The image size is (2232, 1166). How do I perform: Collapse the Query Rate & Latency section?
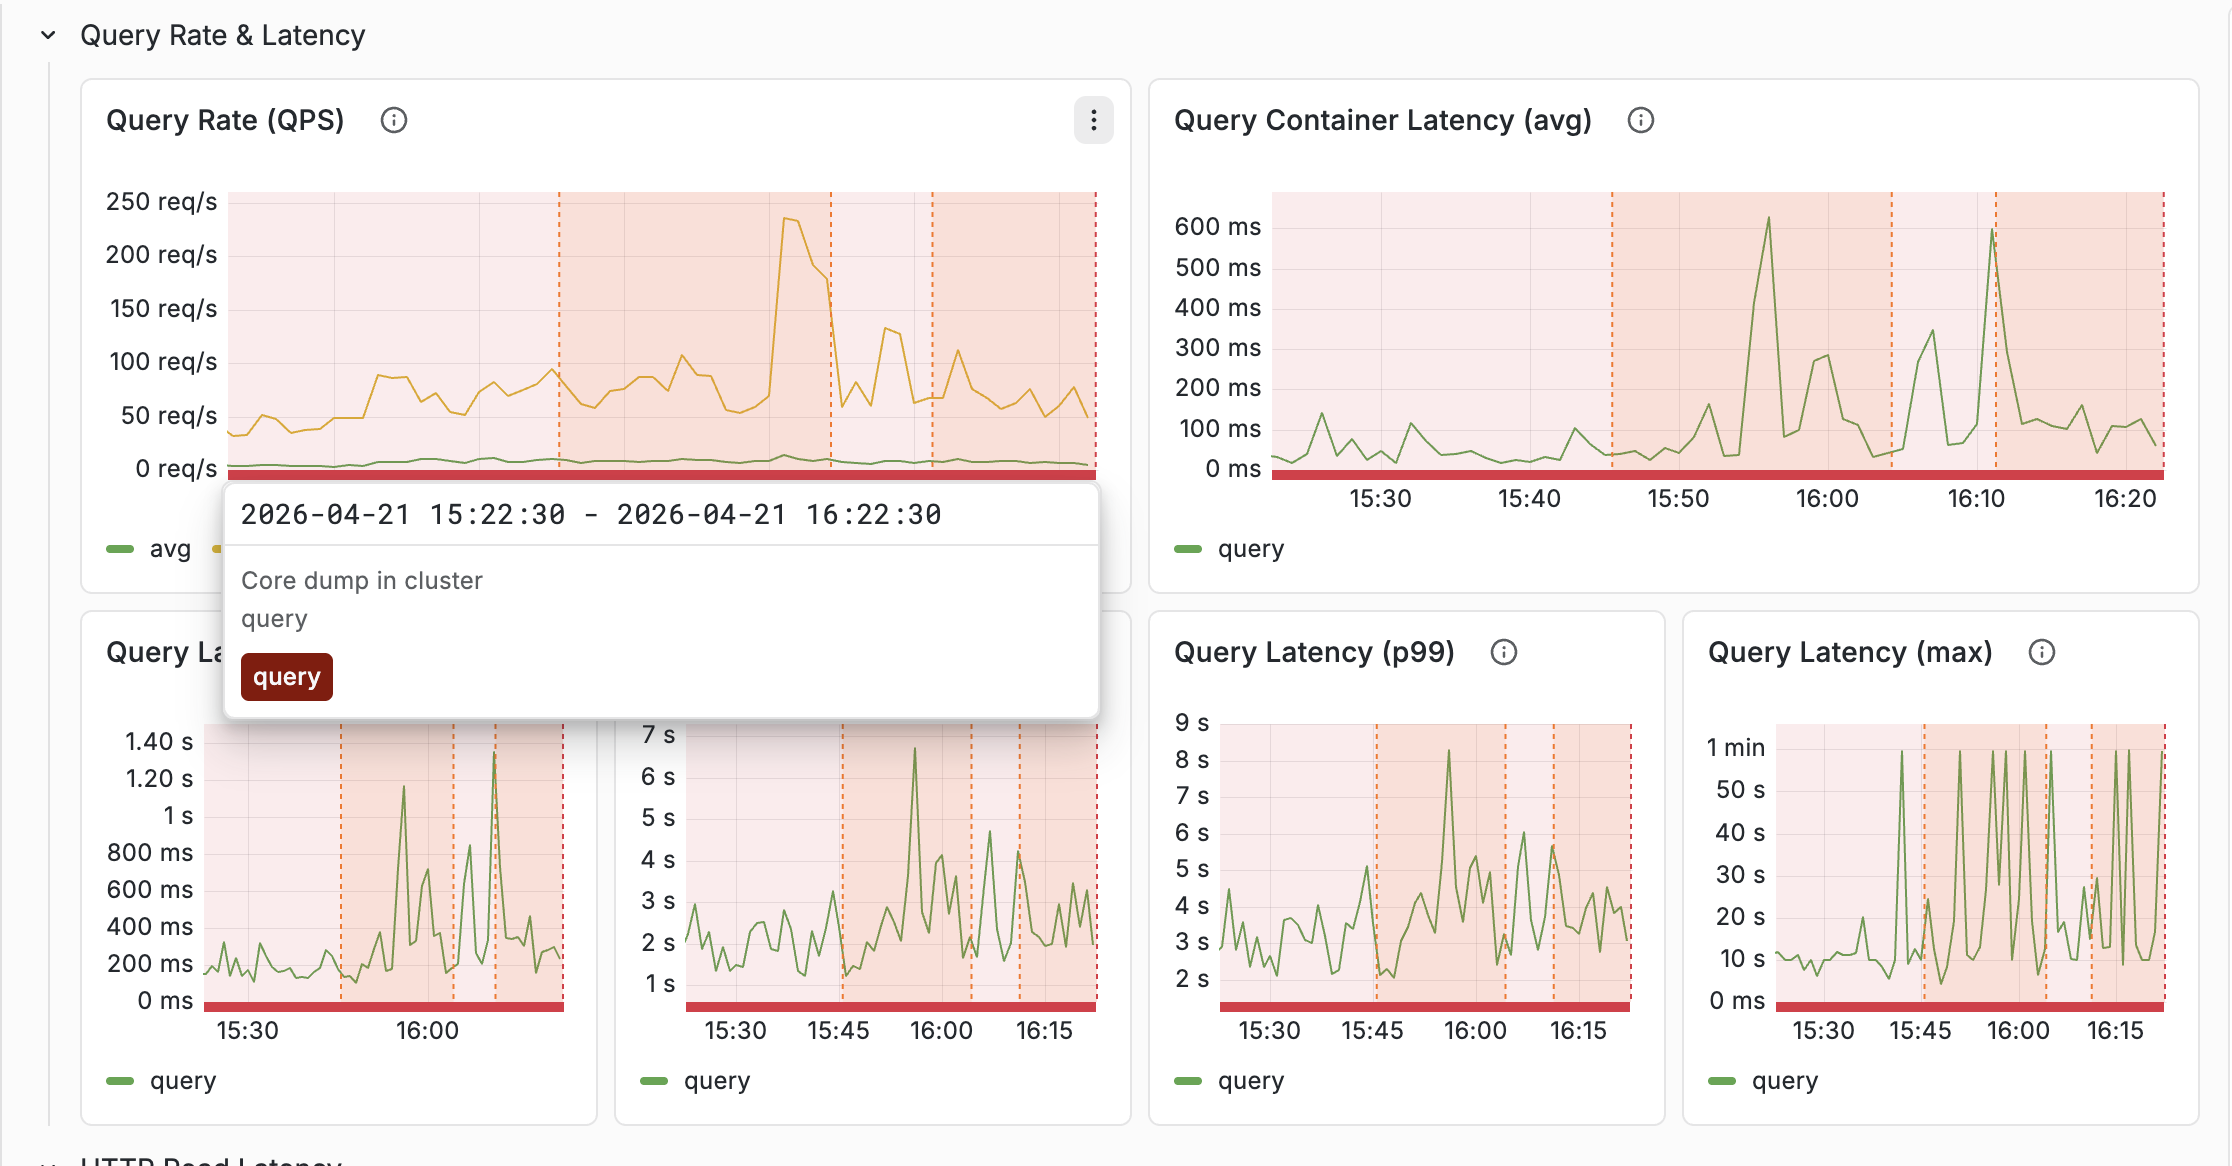[46, 35]
